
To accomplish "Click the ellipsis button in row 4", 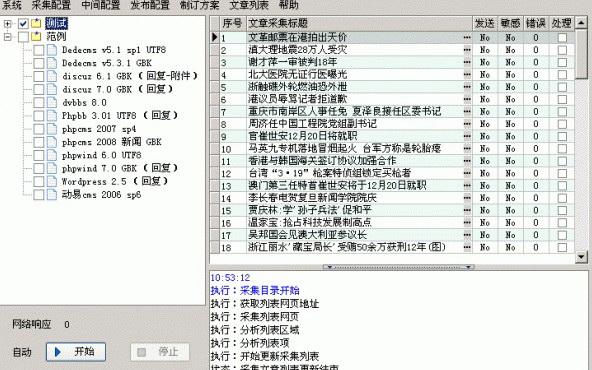I will [x=467, y=74].
